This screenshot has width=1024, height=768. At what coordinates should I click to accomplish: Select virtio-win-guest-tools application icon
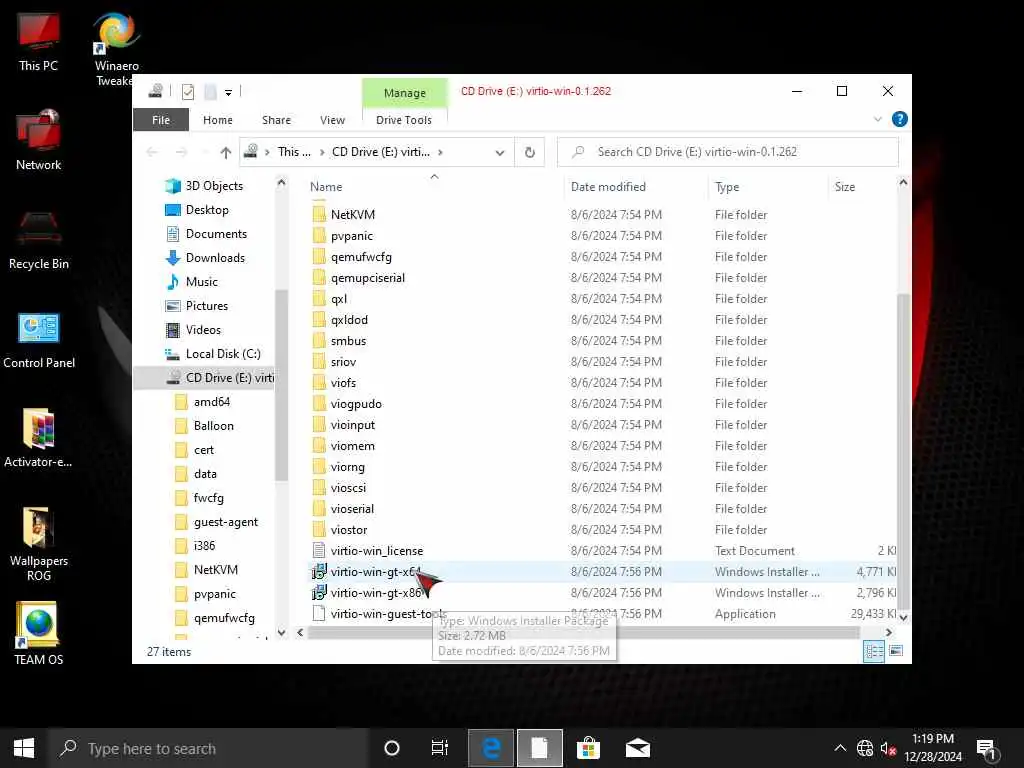click(x=319, y=613)
